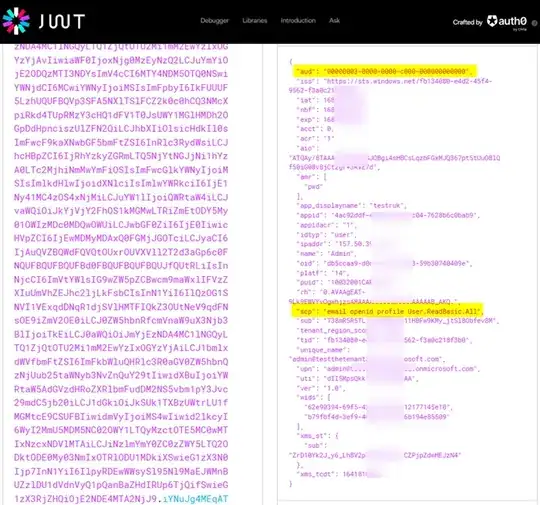The height and width of the screenshot is (505, 540).
Task: Click encoded line starting 'dWVfbmFtZSI6ImFkbWlu'
Action: (121, 362)
